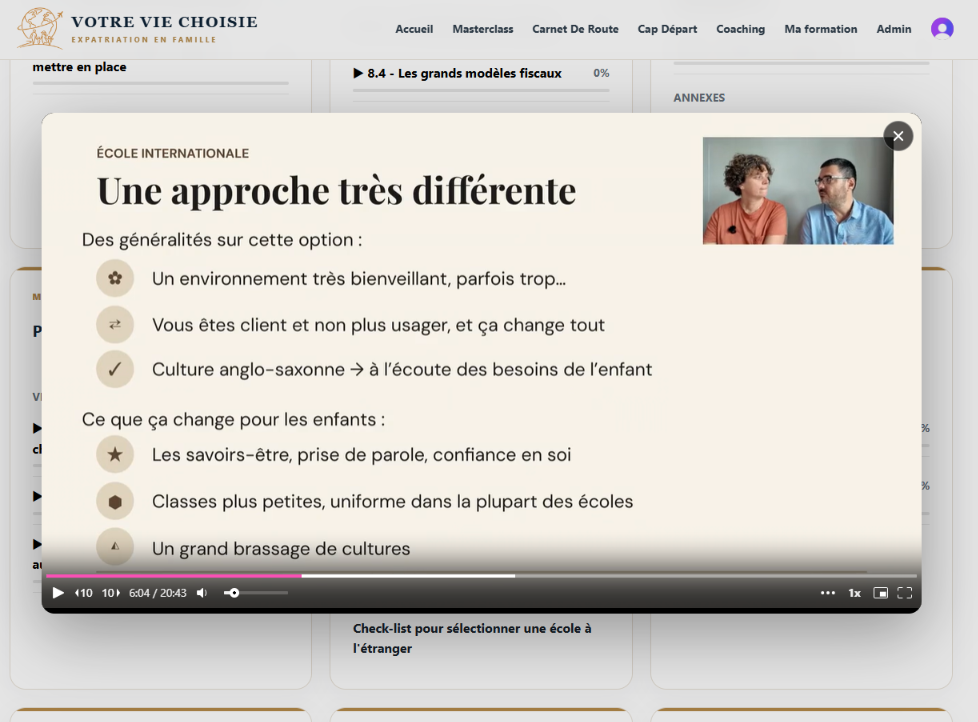The height and width of the screenshot is (722, 978).
Task: Click the text mettre en place
Action: pos(79,67)
